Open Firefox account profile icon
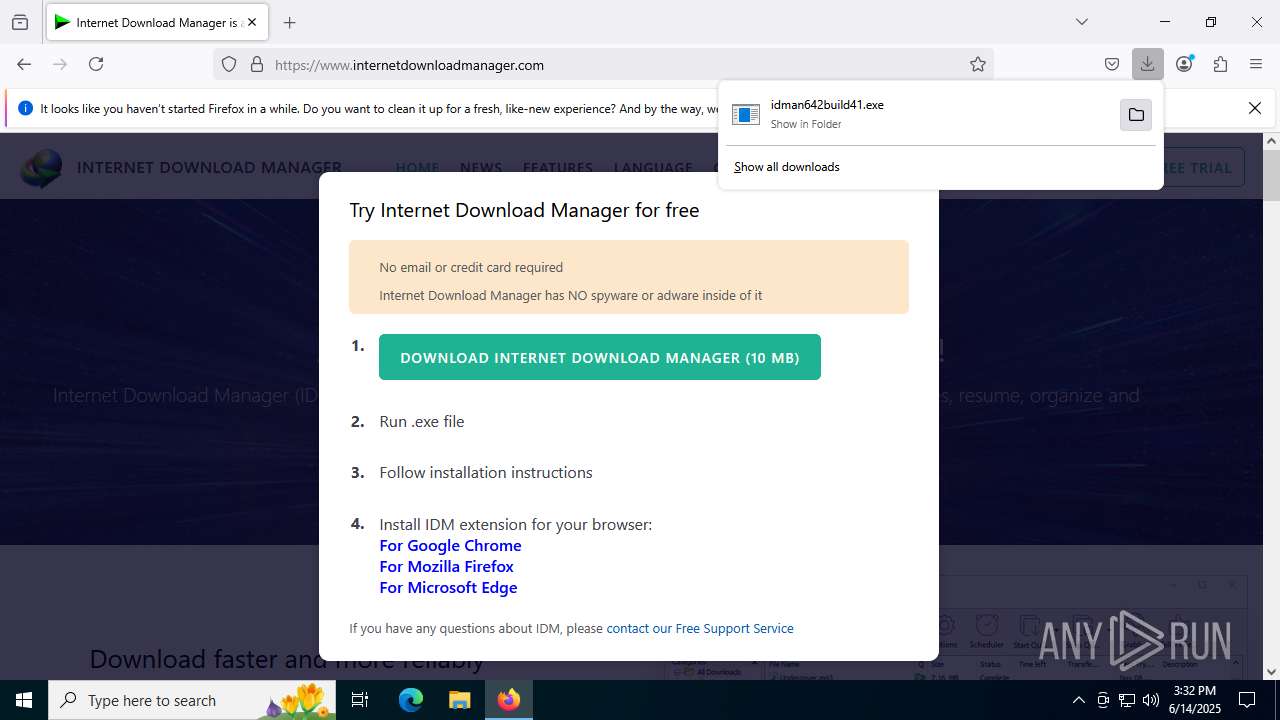Viewport: 1280px width, 720px height. 1184,64
